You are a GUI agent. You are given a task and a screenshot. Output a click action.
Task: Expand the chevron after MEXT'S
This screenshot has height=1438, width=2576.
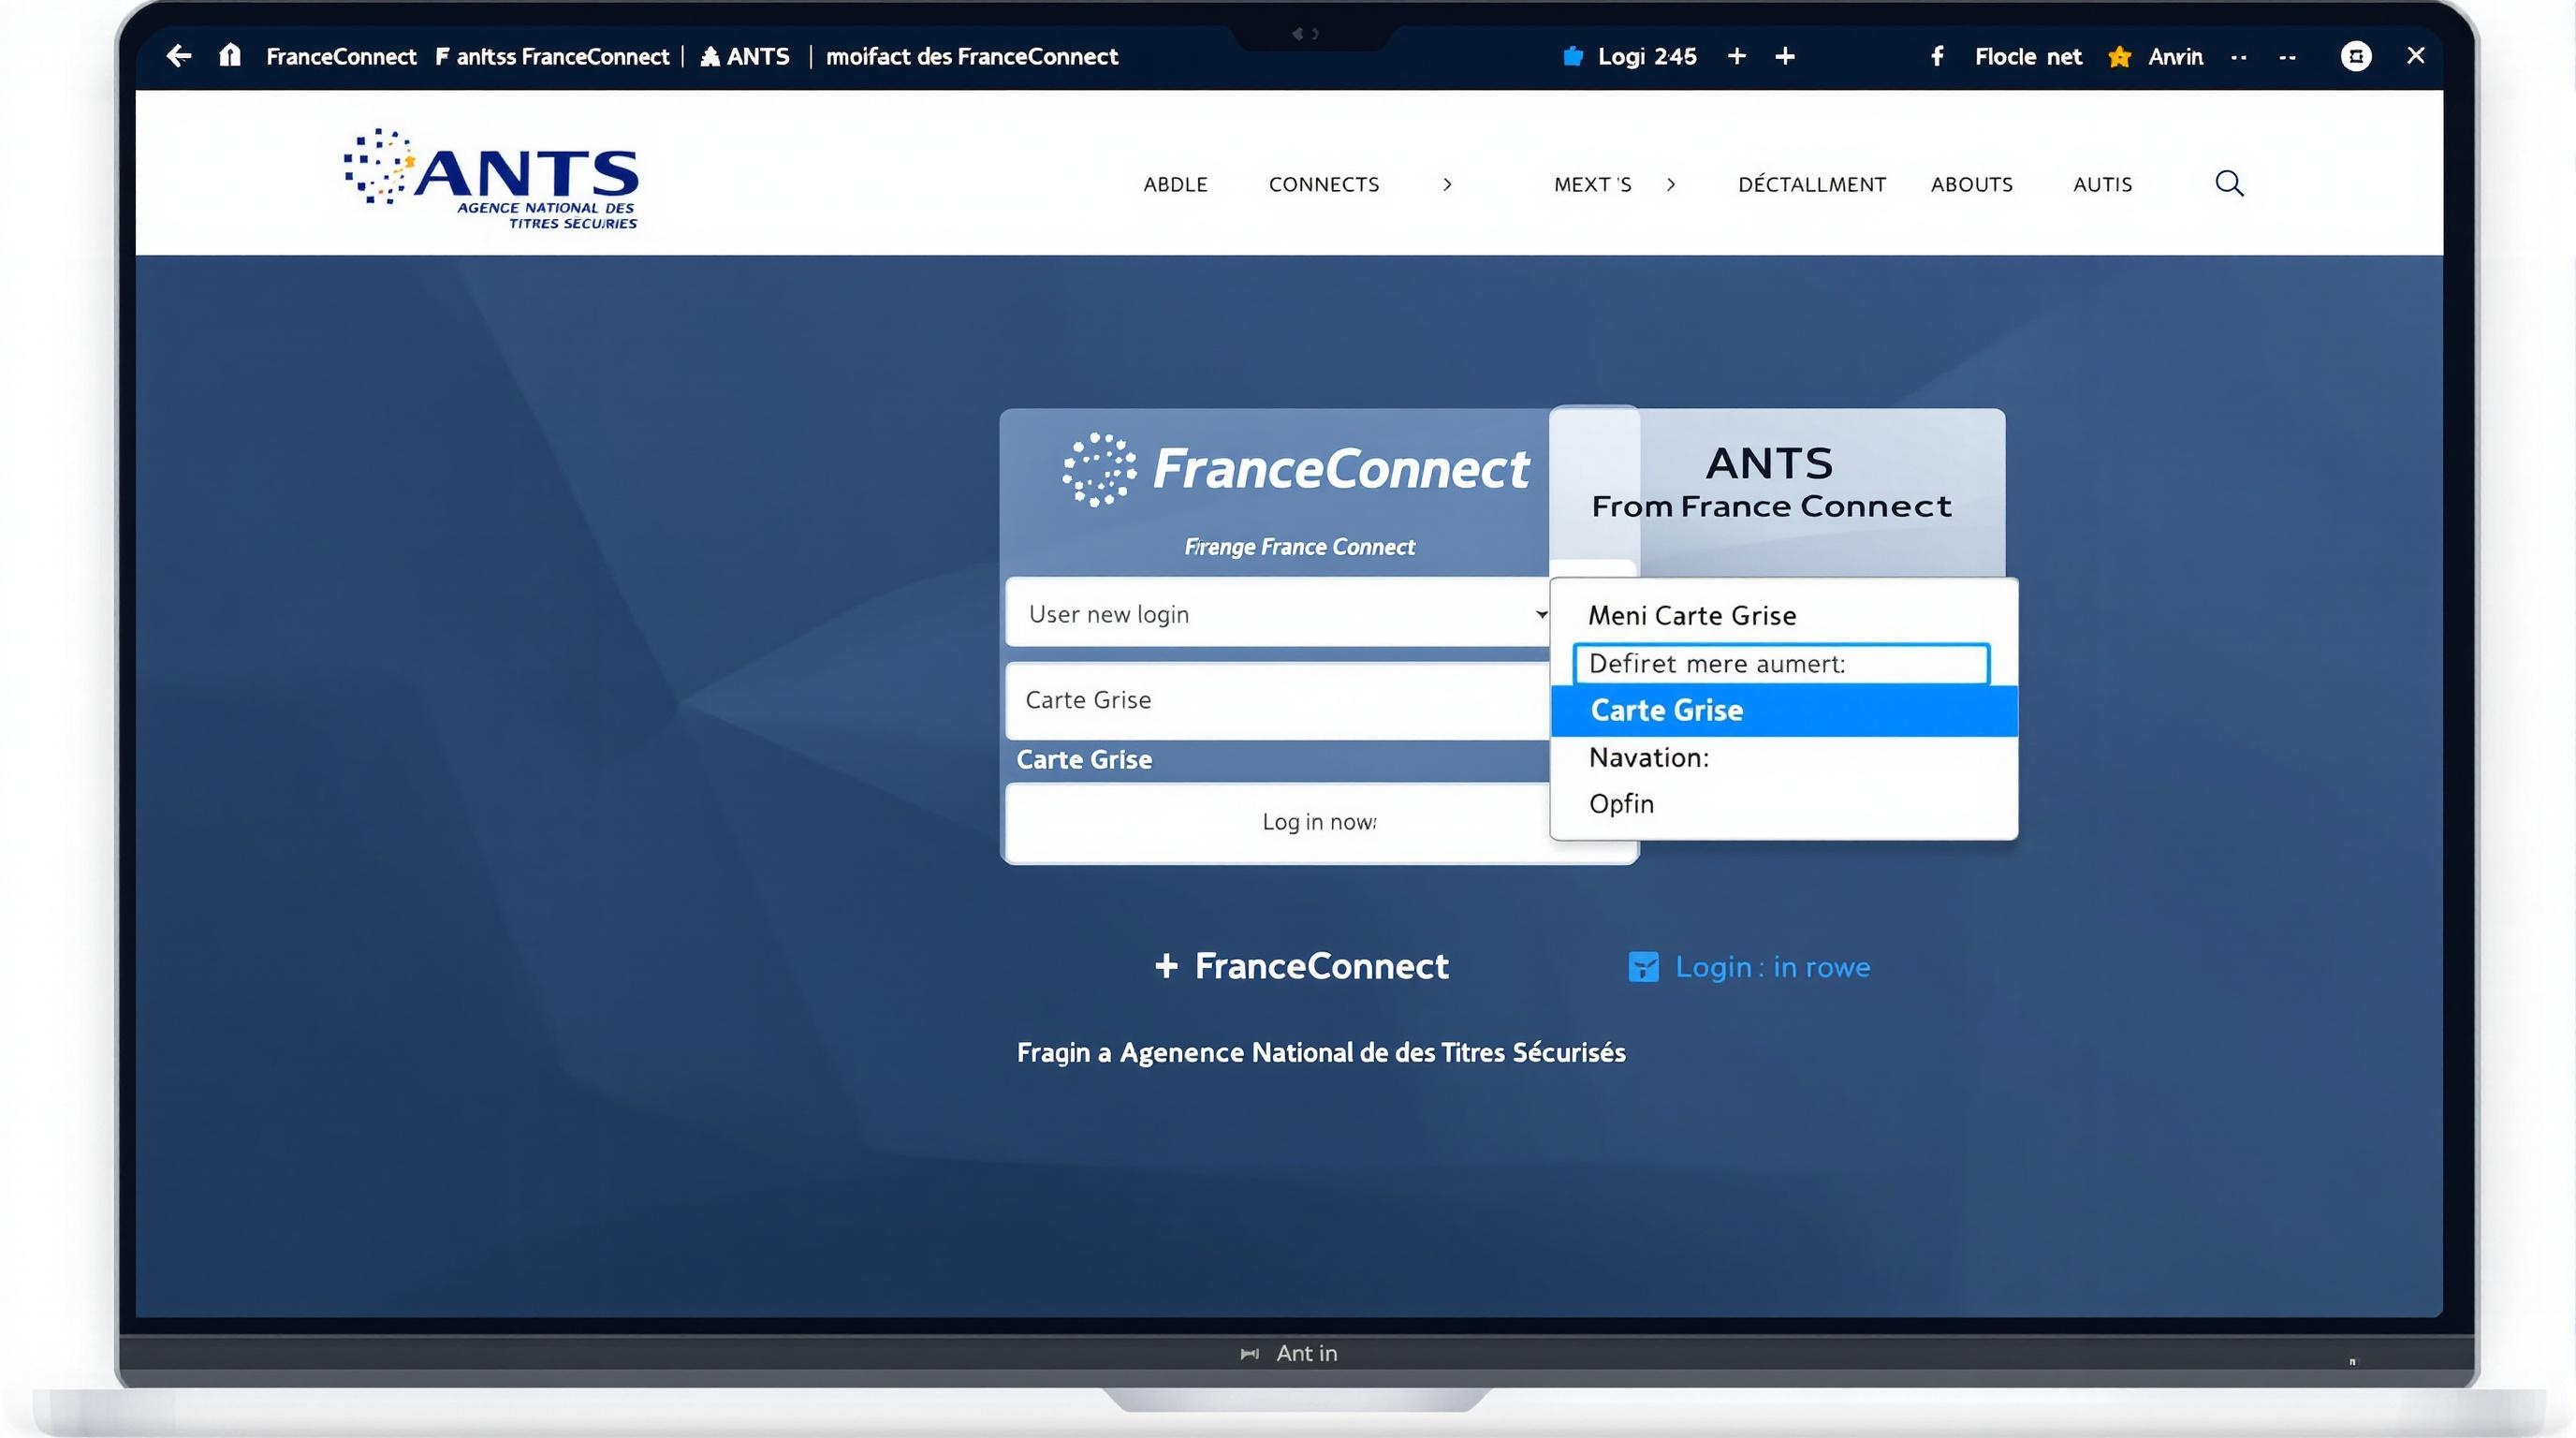coord(1671,185)
